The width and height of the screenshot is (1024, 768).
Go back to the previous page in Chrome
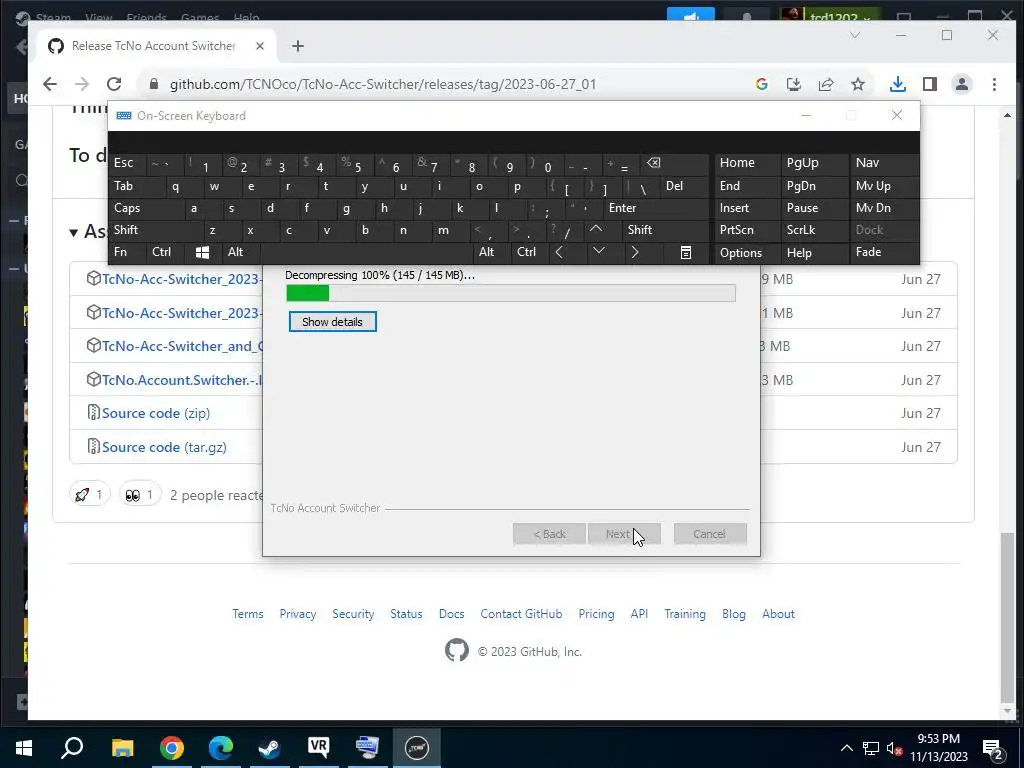pyautogui.click(x=50, y=84)
